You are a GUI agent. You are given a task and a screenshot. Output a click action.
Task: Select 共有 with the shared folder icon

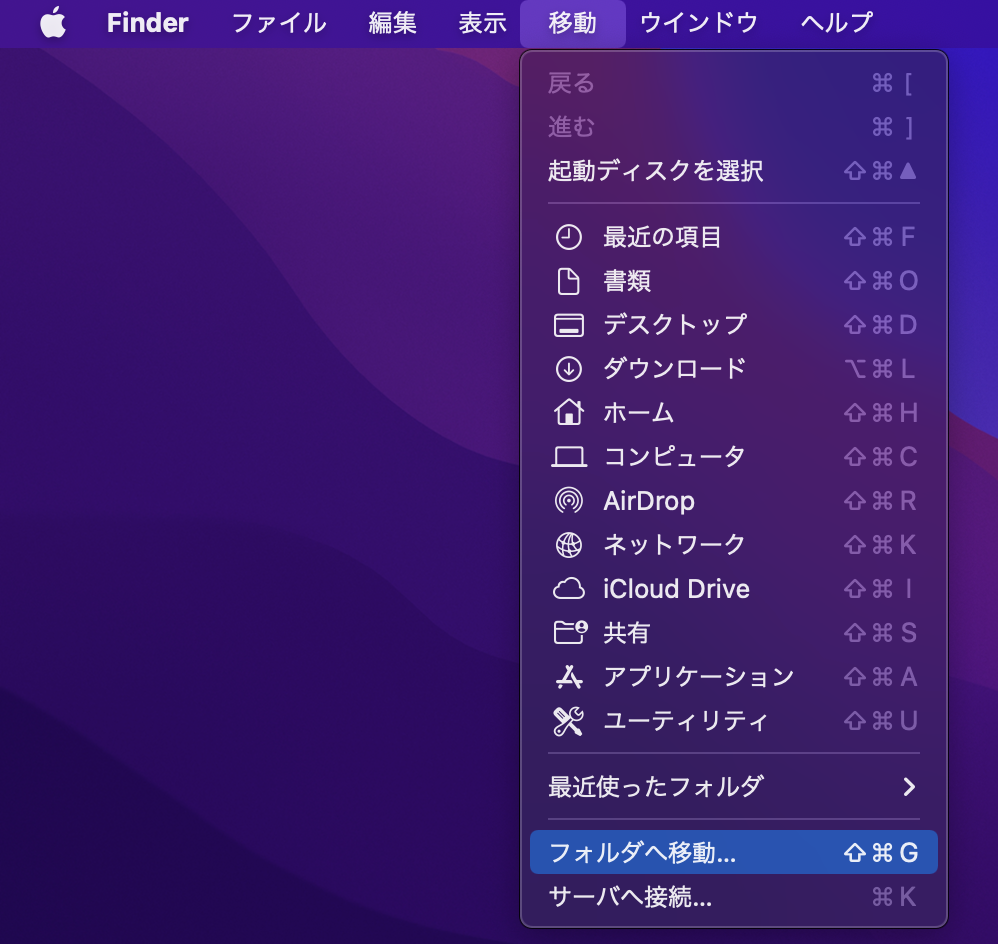[569, 633]
